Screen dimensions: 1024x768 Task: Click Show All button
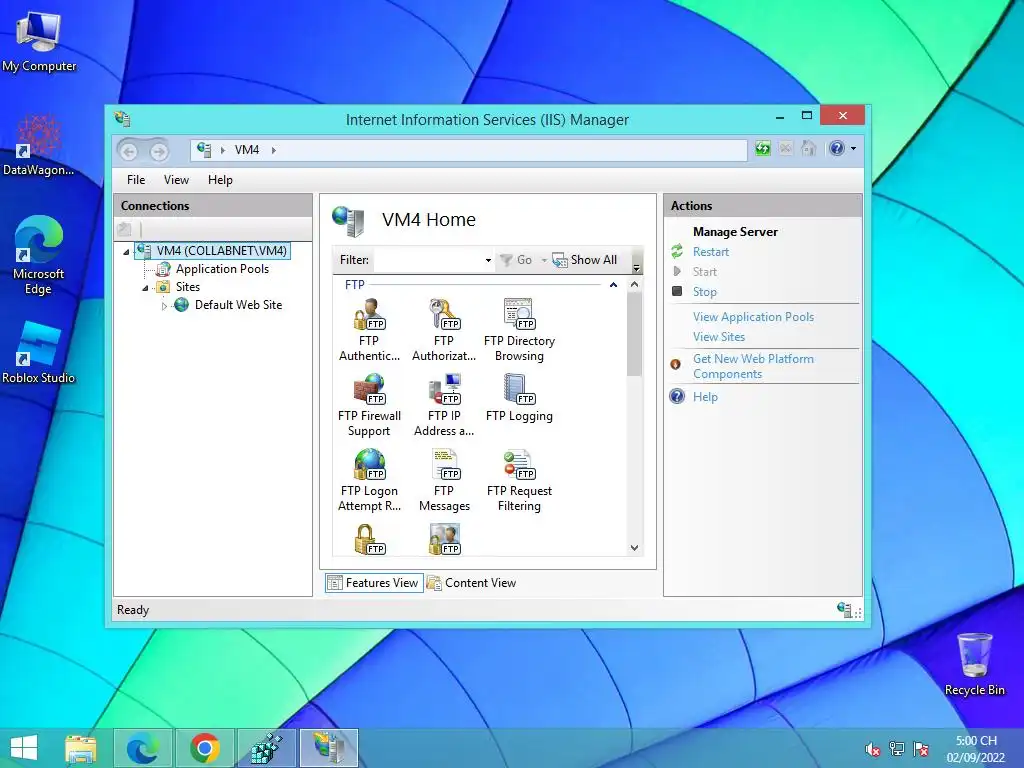point(585,260)
